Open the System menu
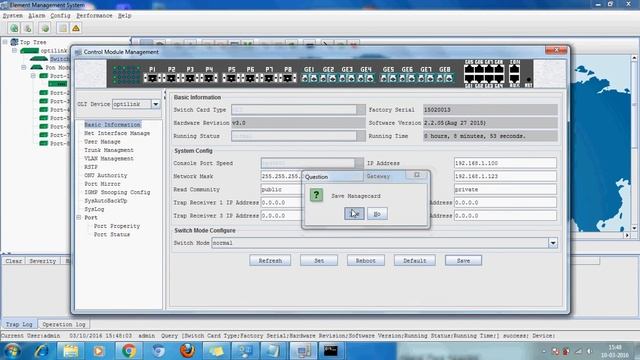The image size is (640, 360). coord(13,16)
